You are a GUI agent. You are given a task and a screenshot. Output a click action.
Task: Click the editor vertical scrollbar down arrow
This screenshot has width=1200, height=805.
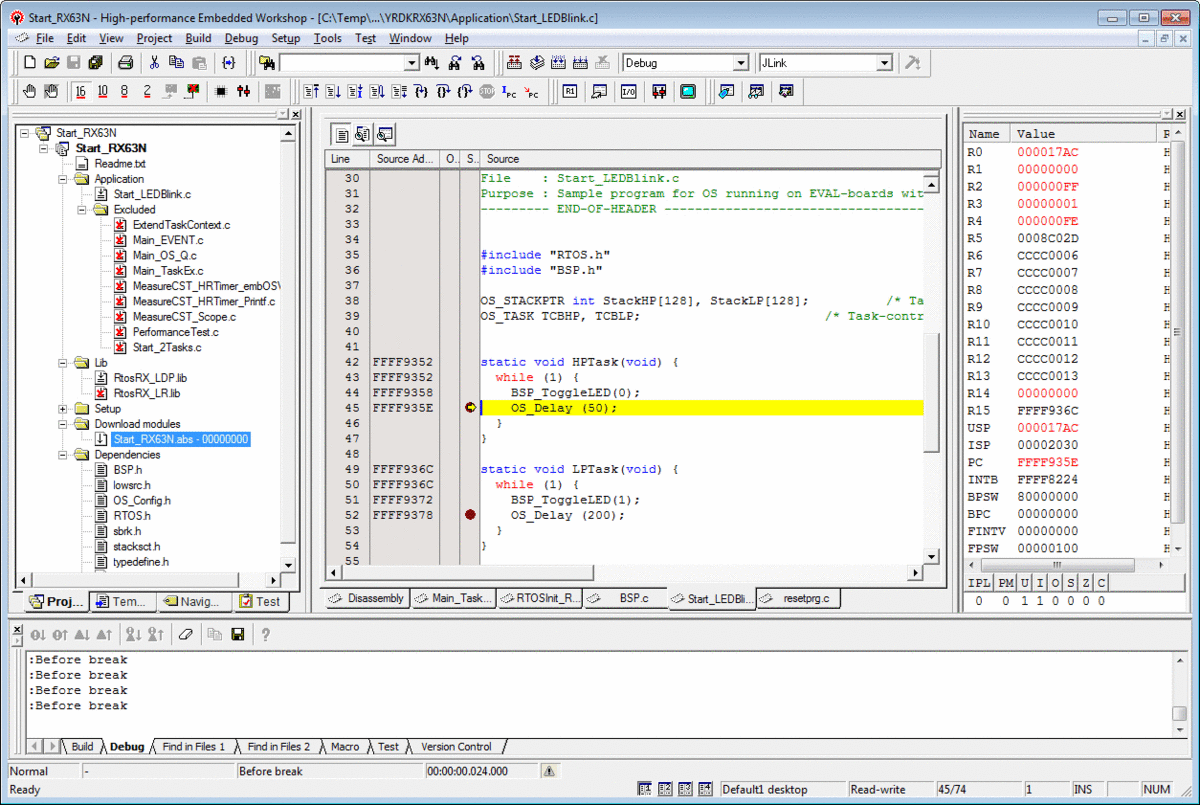click(931, 557)
